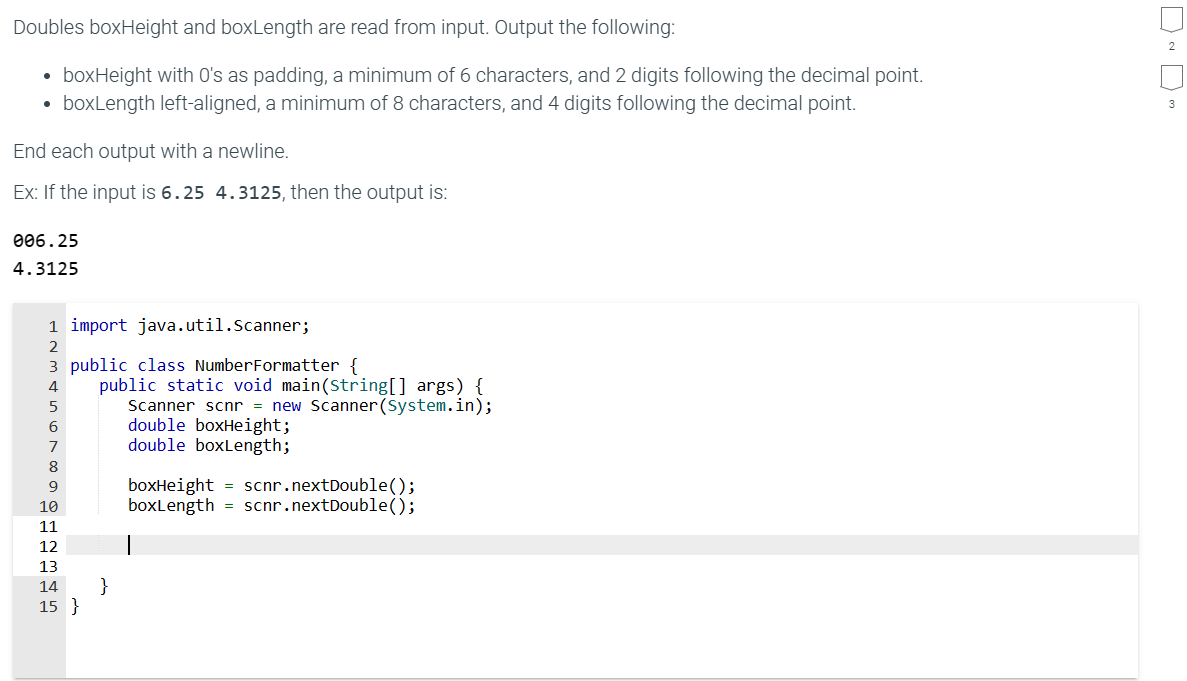Click the closing brace on line 15
The width and height of the screenshot is (1187, 681).
73,606
